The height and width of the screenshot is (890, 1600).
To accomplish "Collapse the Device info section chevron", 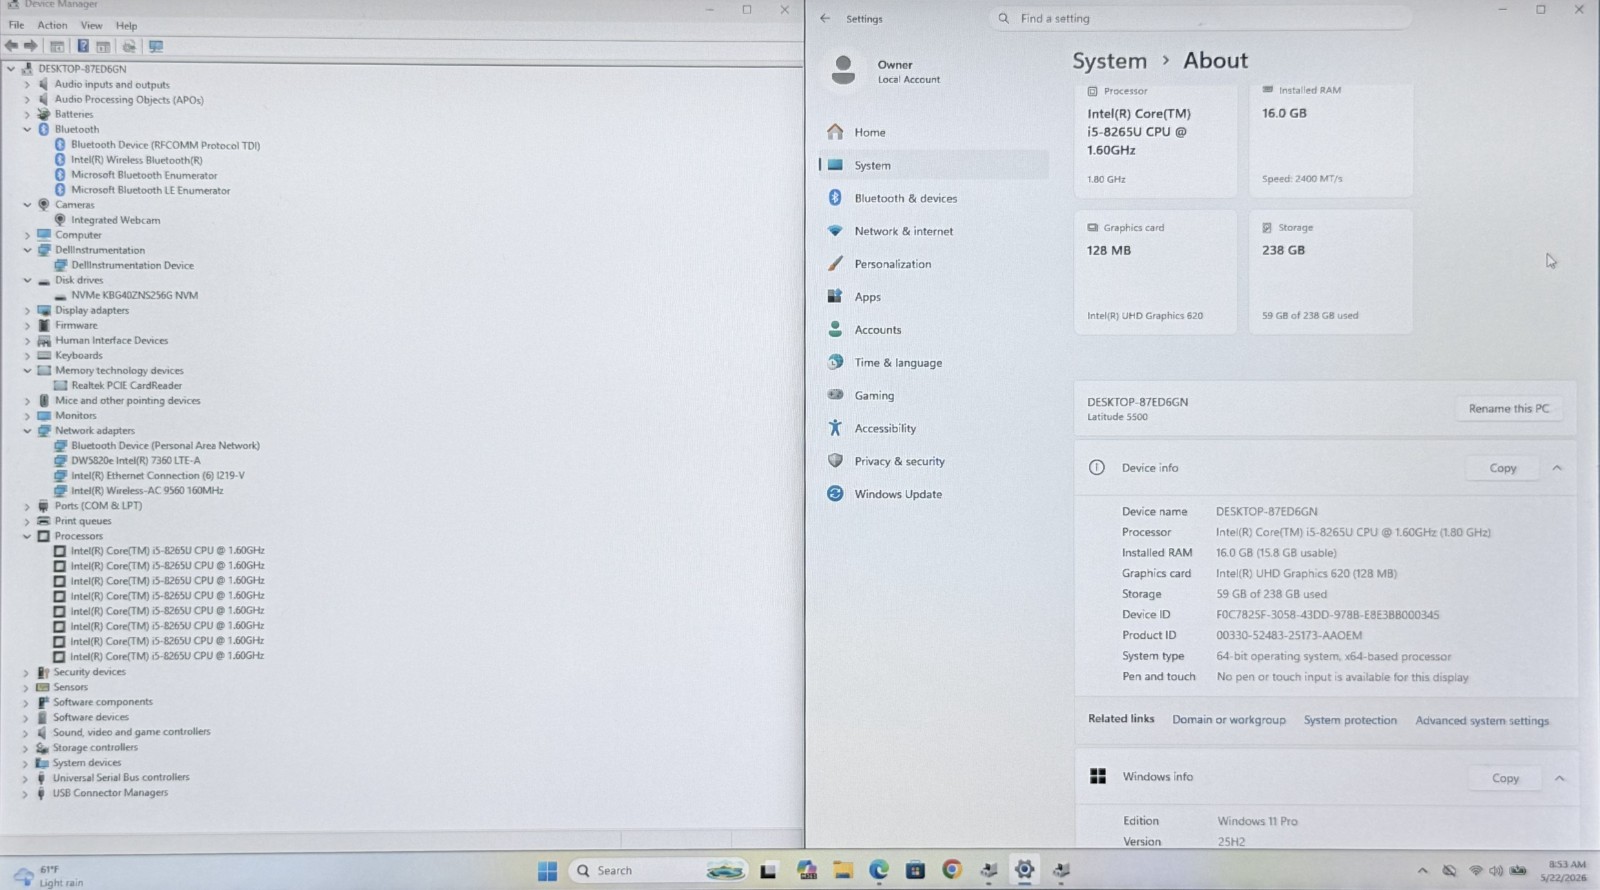I will pyautogui.click(x=1557, y=468).
